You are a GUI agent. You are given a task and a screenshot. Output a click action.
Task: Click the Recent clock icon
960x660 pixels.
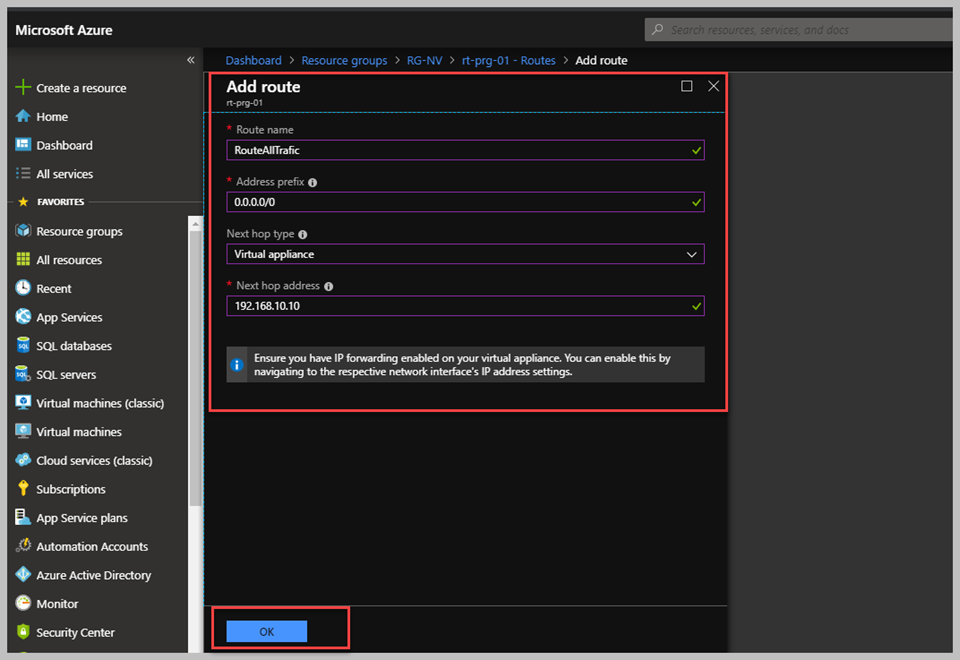[23, 288]
